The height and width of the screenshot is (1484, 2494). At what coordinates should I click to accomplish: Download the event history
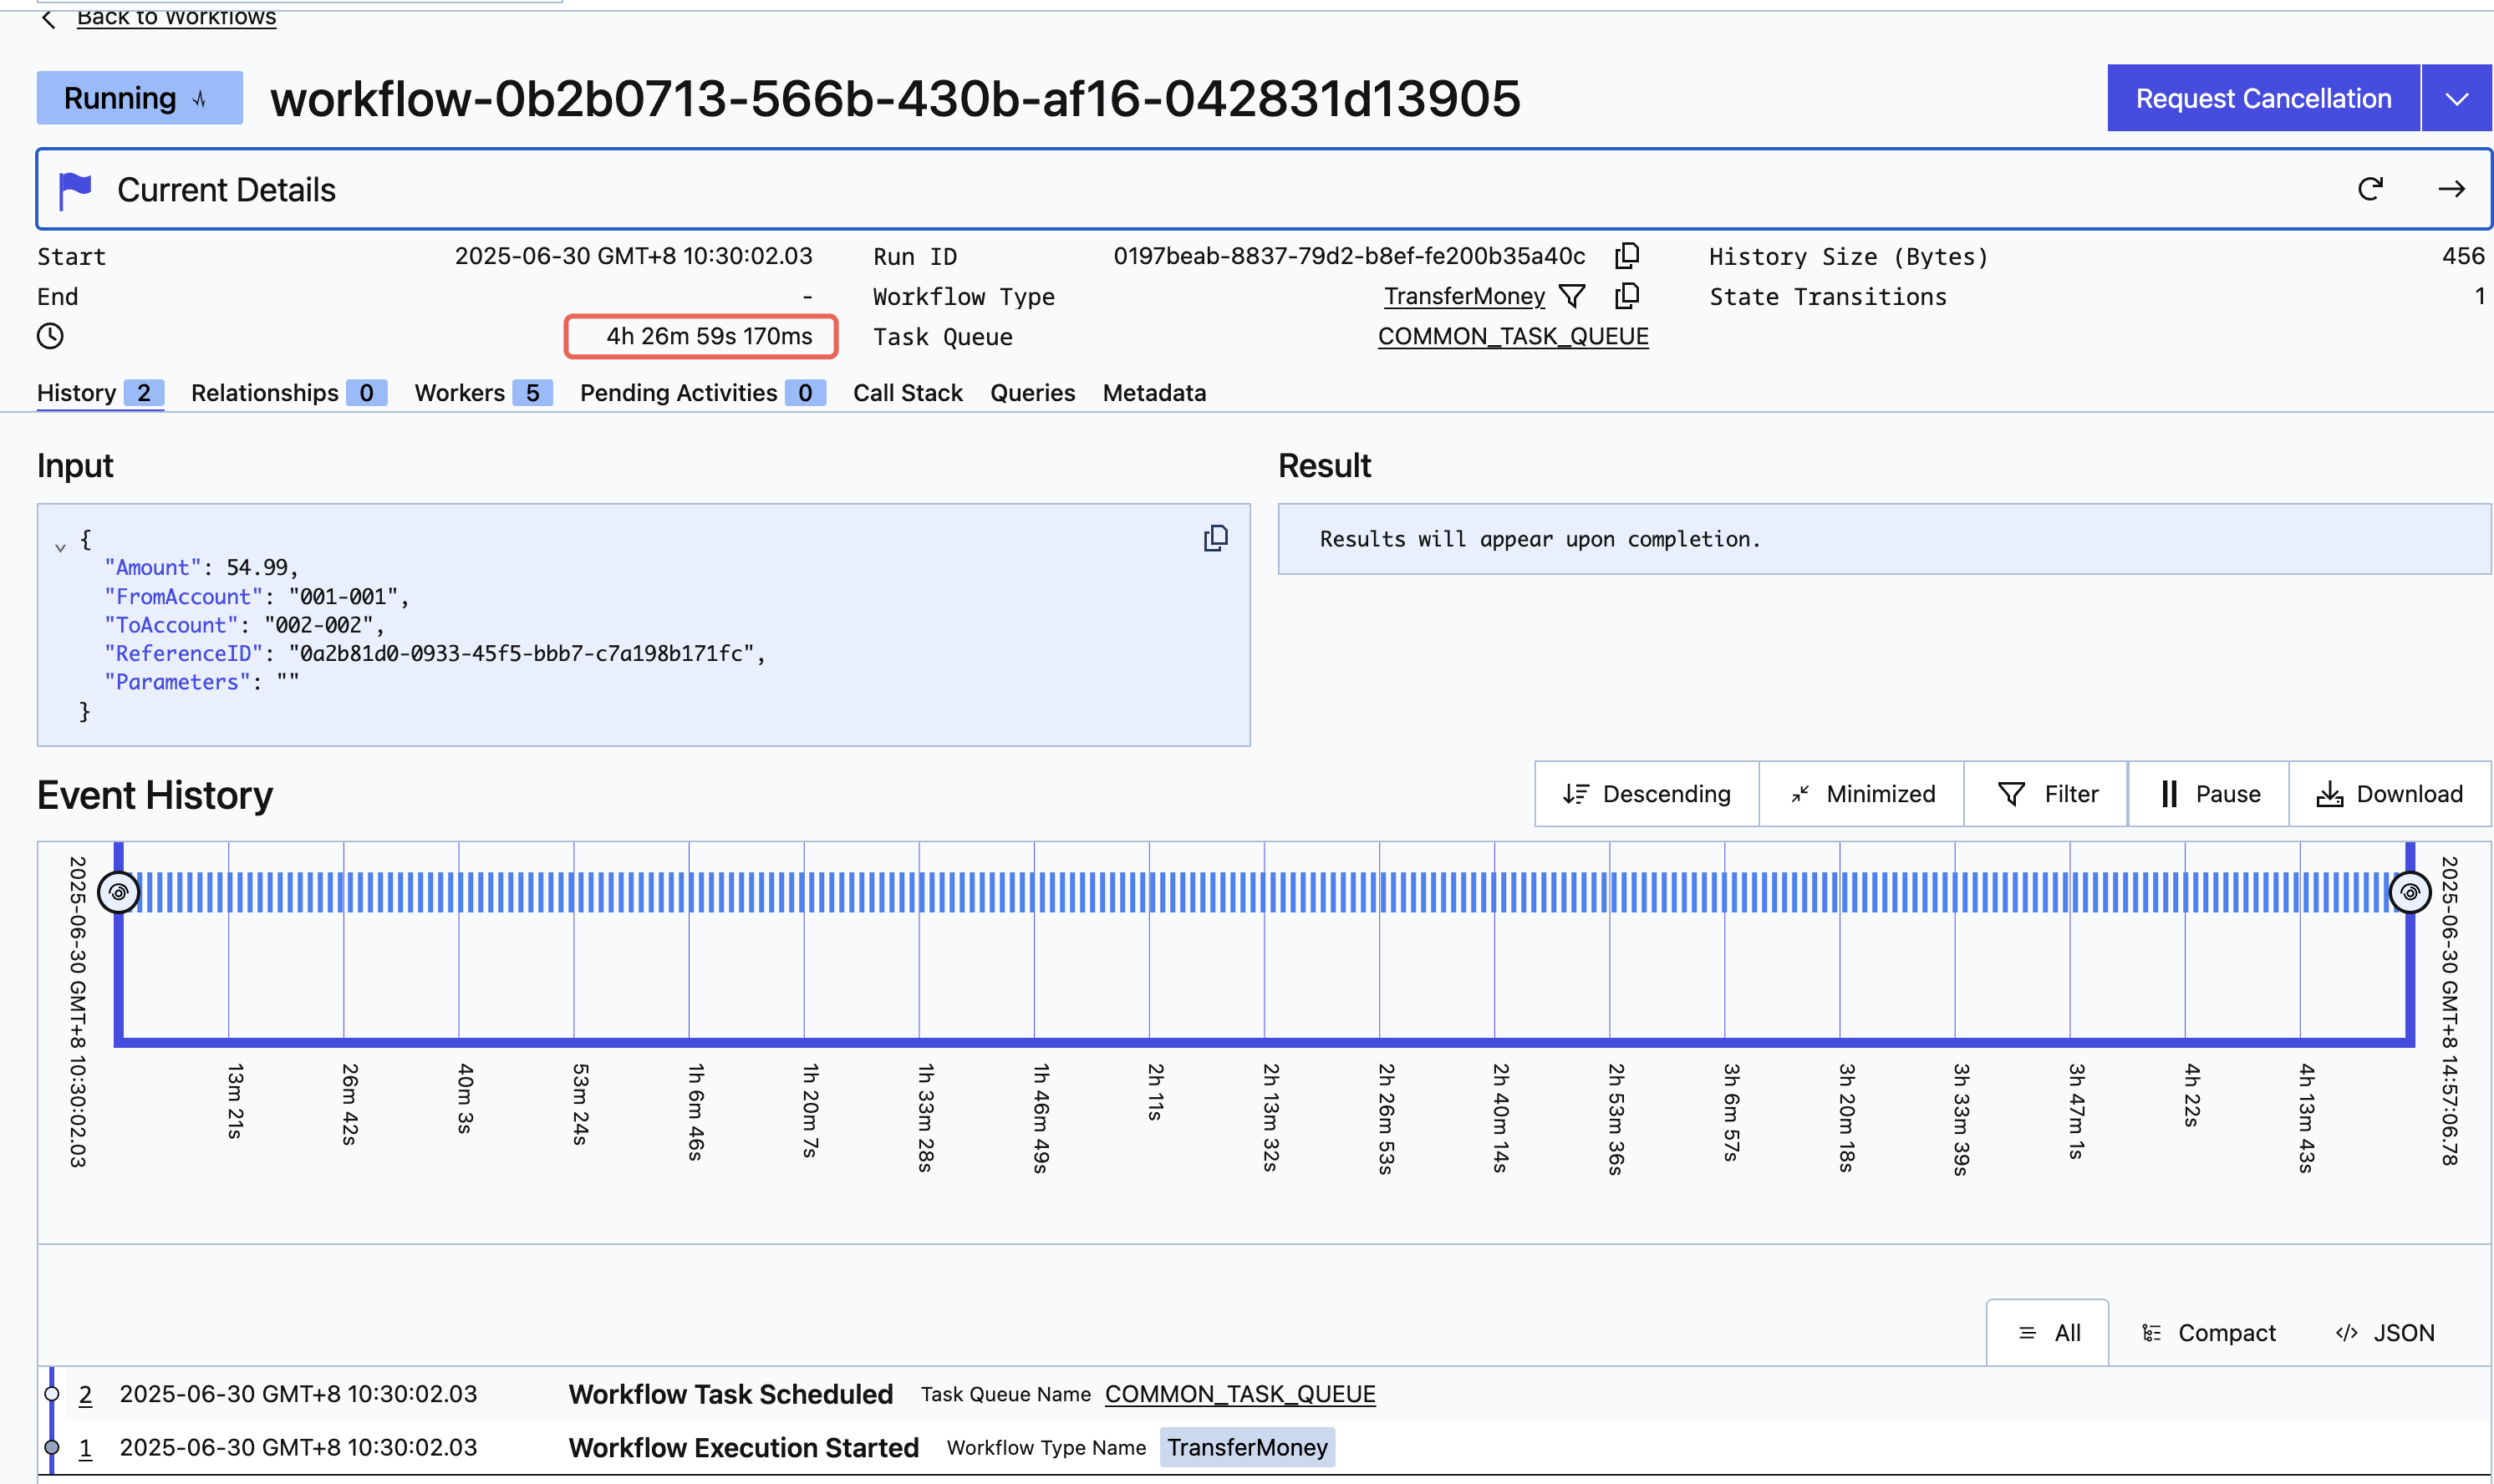click(x=2389, y=794)
